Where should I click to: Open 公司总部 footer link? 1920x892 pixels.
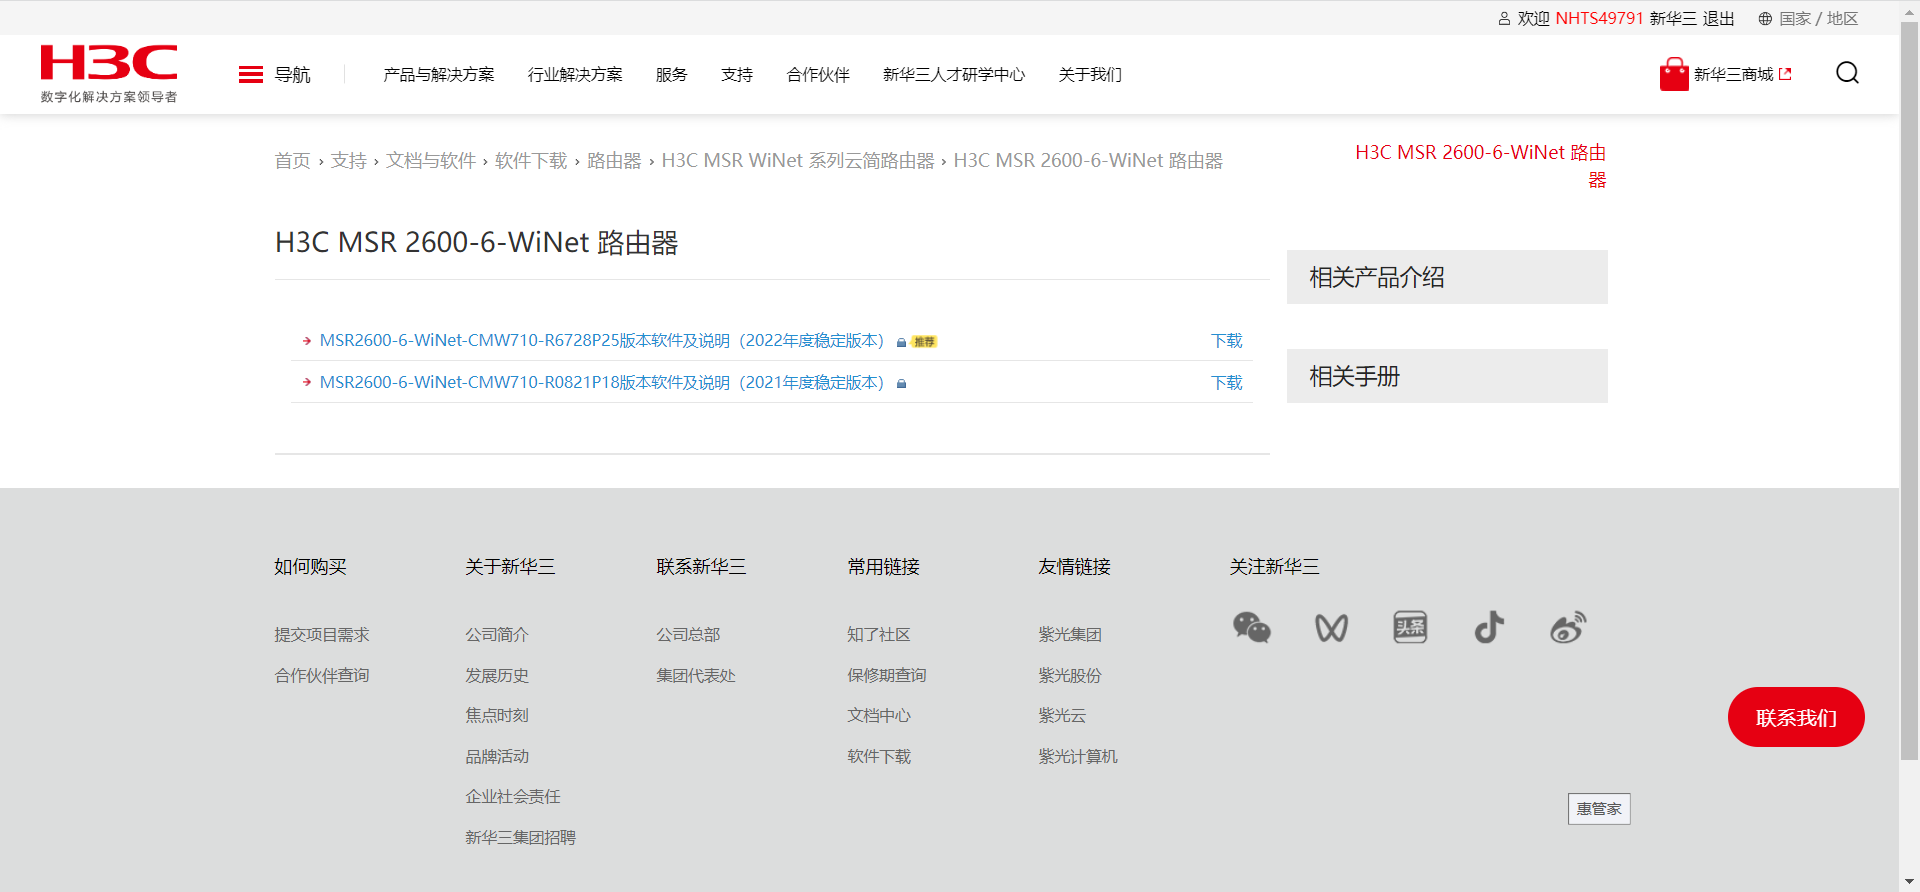tap(688, 635)
